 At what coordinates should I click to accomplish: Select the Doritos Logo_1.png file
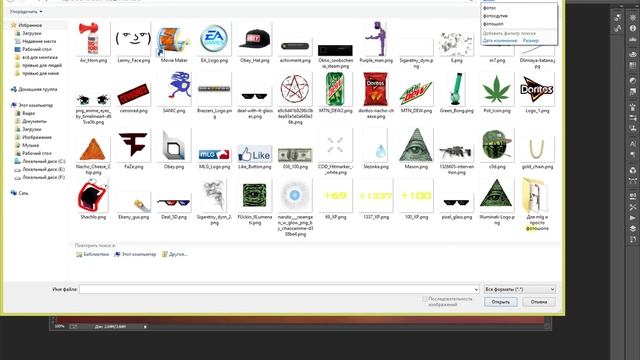tap(537, 89)
